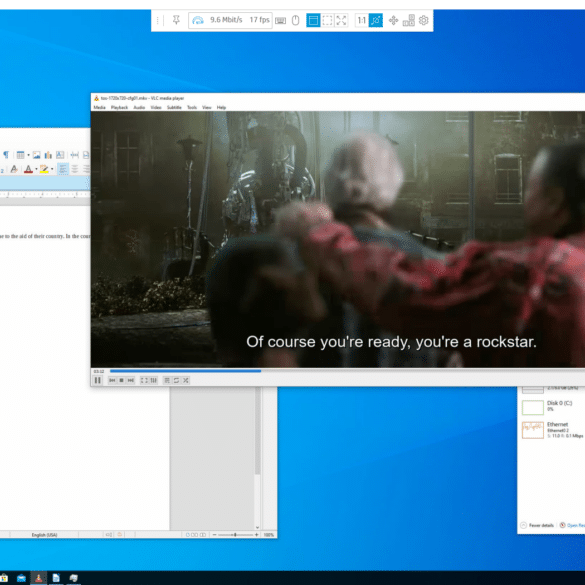Select single-page view in Writer status bar
This screenshot has width=585, height=585.
[188, 535]
